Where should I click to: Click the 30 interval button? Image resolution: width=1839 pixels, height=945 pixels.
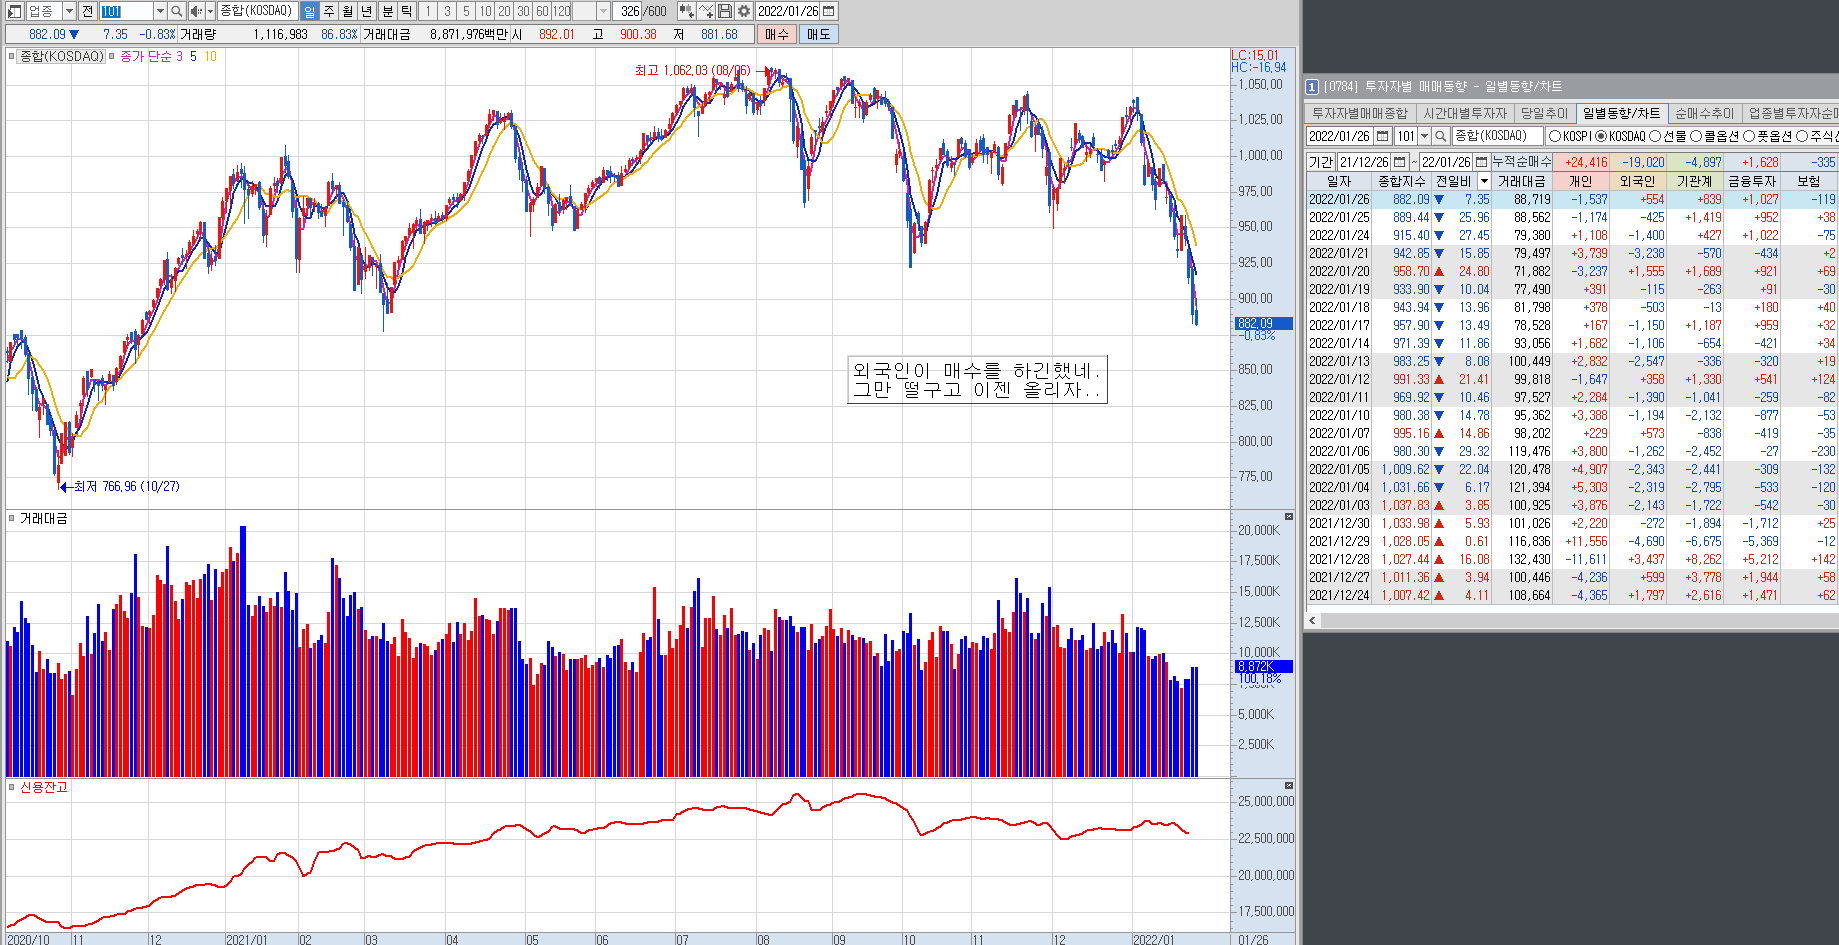523,11
